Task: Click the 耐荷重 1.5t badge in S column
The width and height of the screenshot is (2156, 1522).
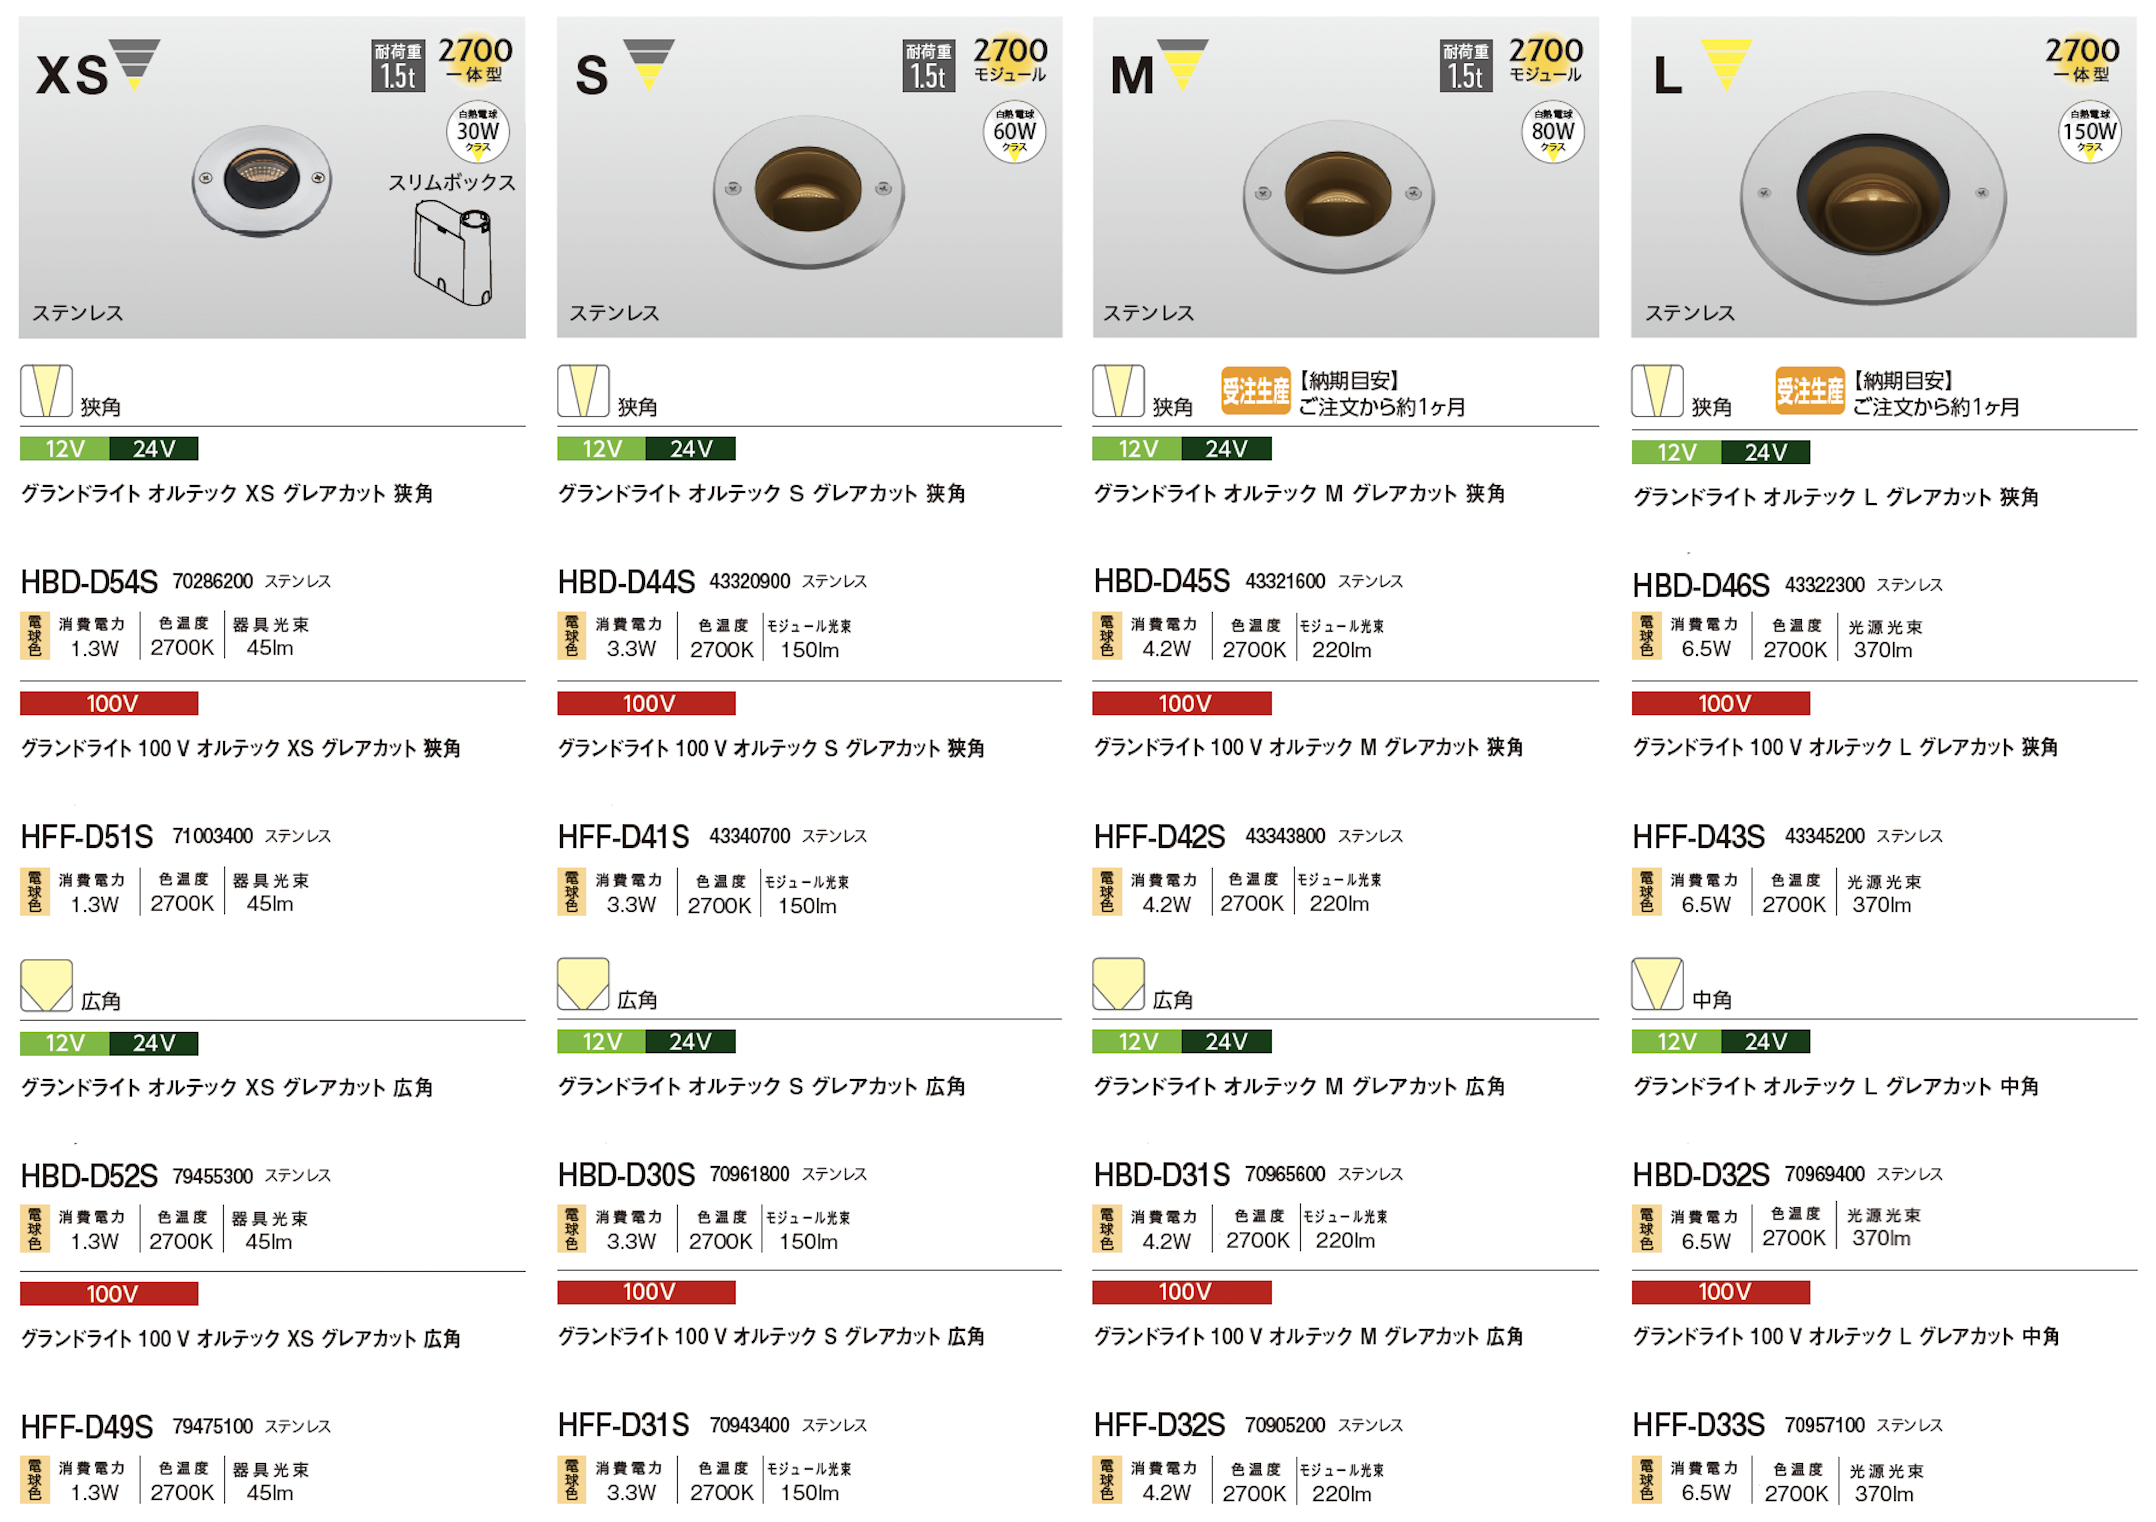Action: pyautogui.click(x=928, y=66)
